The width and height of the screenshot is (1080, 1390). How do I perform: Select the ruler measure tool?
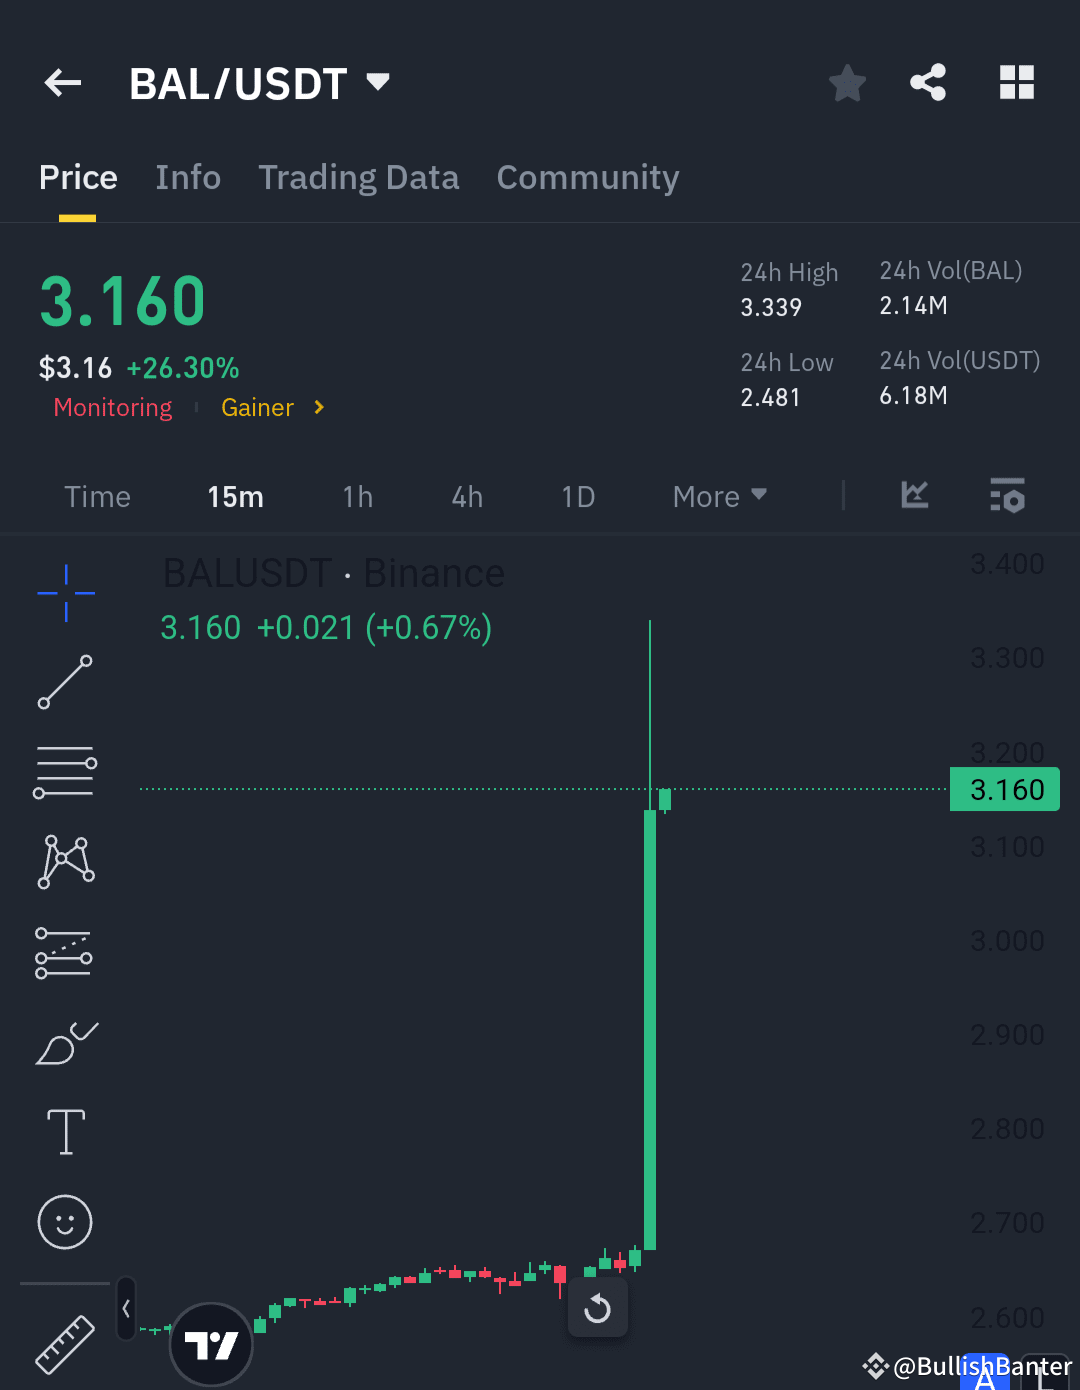pyautogui.click(x=65, y=1345)
